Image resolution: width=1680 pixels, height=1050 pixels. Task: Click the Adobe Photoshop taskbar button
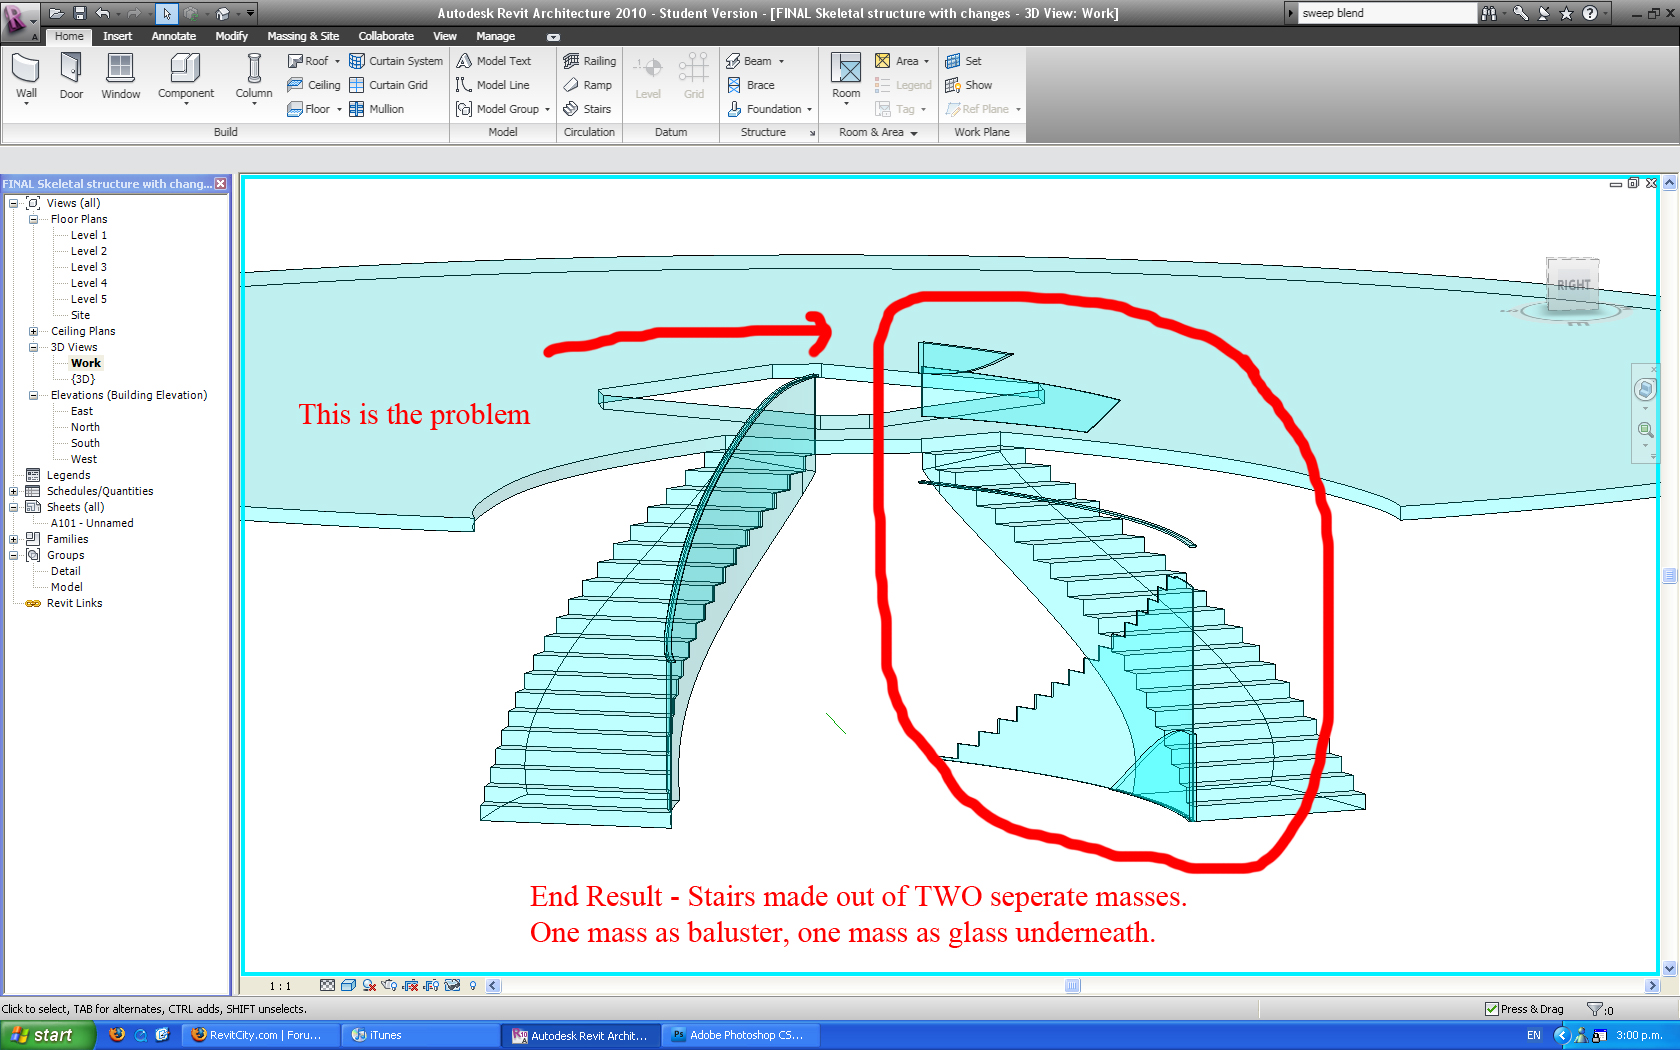coord(740,1035)
